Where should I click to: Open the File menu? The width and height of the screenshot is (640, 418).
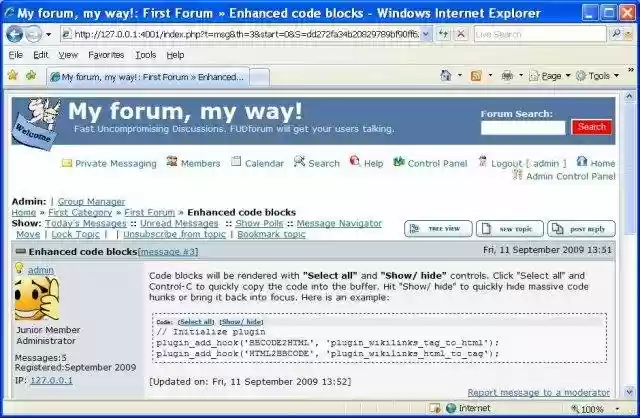pos(16,55)
